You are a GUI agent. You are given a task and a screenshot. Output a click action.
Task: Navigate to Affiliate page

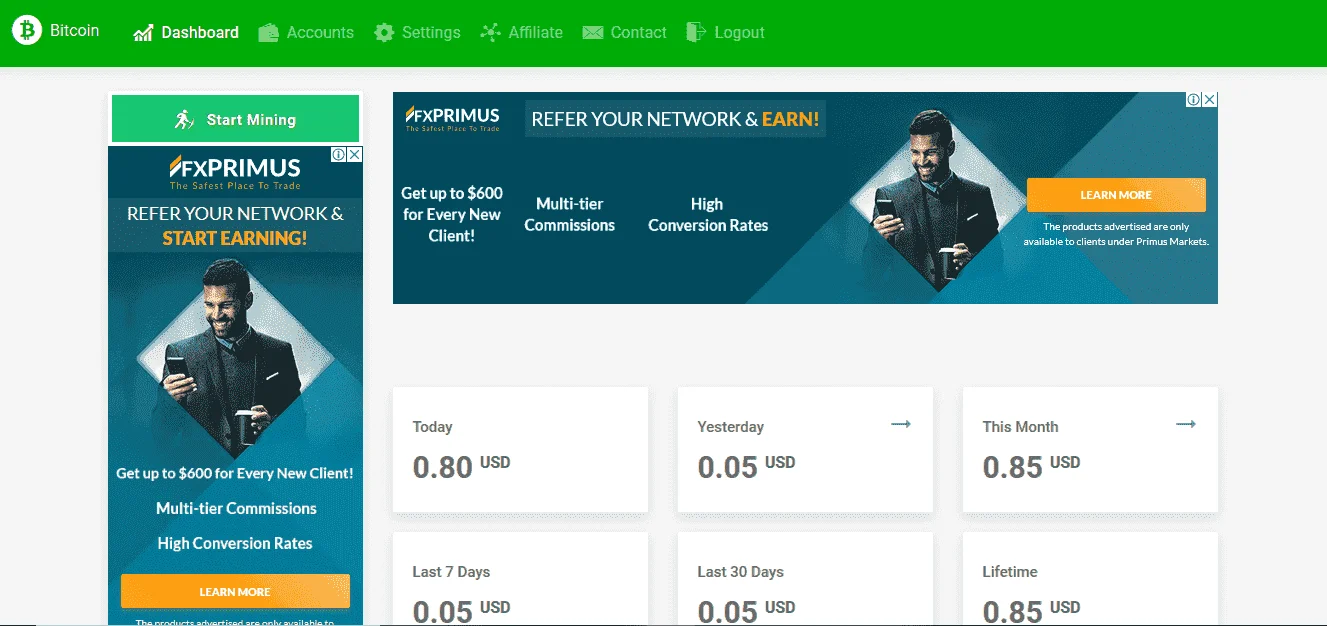click(521, 33)
